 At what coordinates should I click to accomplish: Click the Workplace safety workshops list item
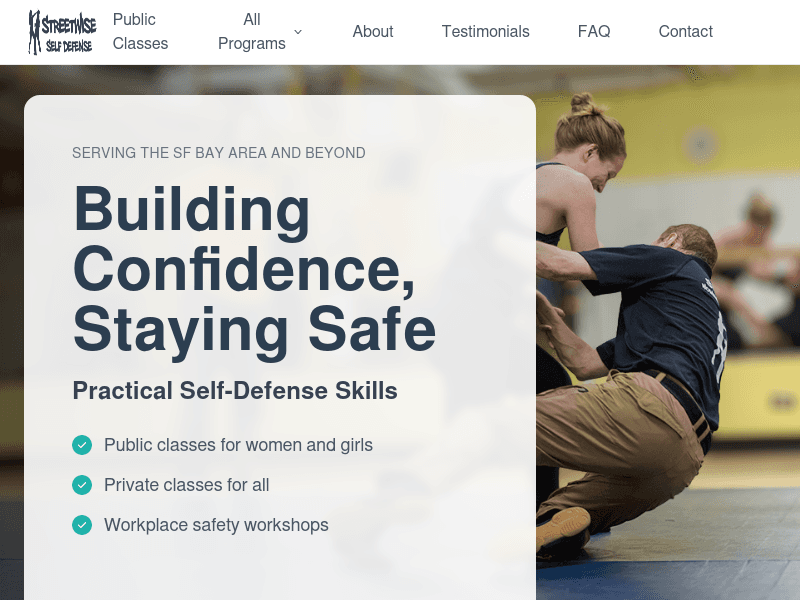click(216, 525)
